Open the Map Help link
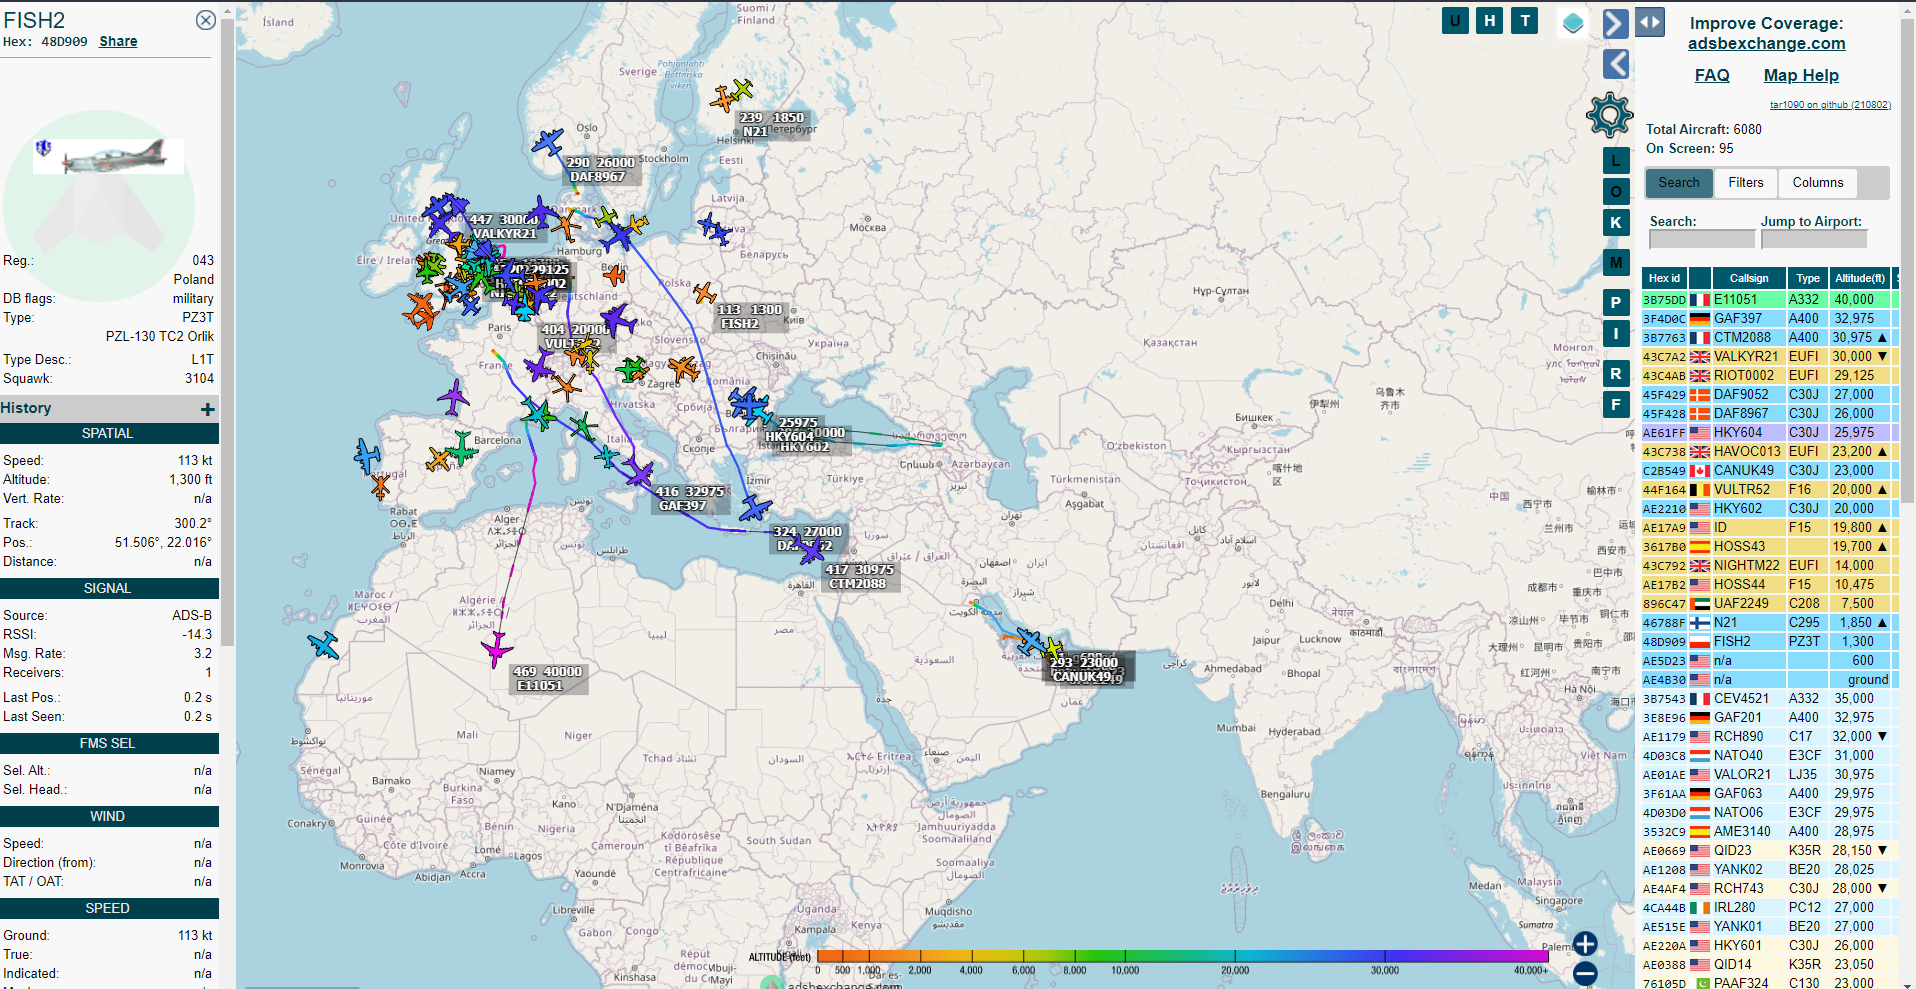The width and height of the screenshot is (1916, 989). point(1801,75)
